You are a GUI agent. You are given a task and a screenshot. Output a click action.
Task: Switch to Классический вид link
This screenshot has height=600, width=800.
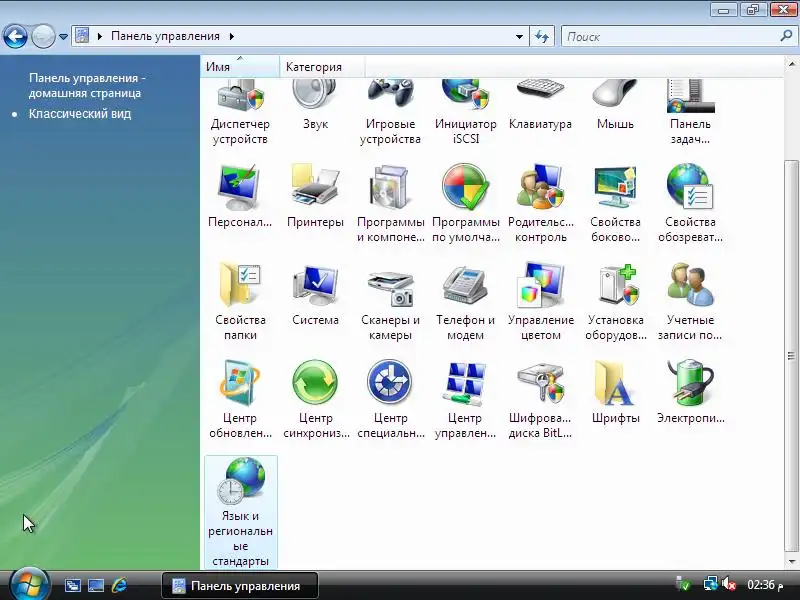tap(80, 114)
